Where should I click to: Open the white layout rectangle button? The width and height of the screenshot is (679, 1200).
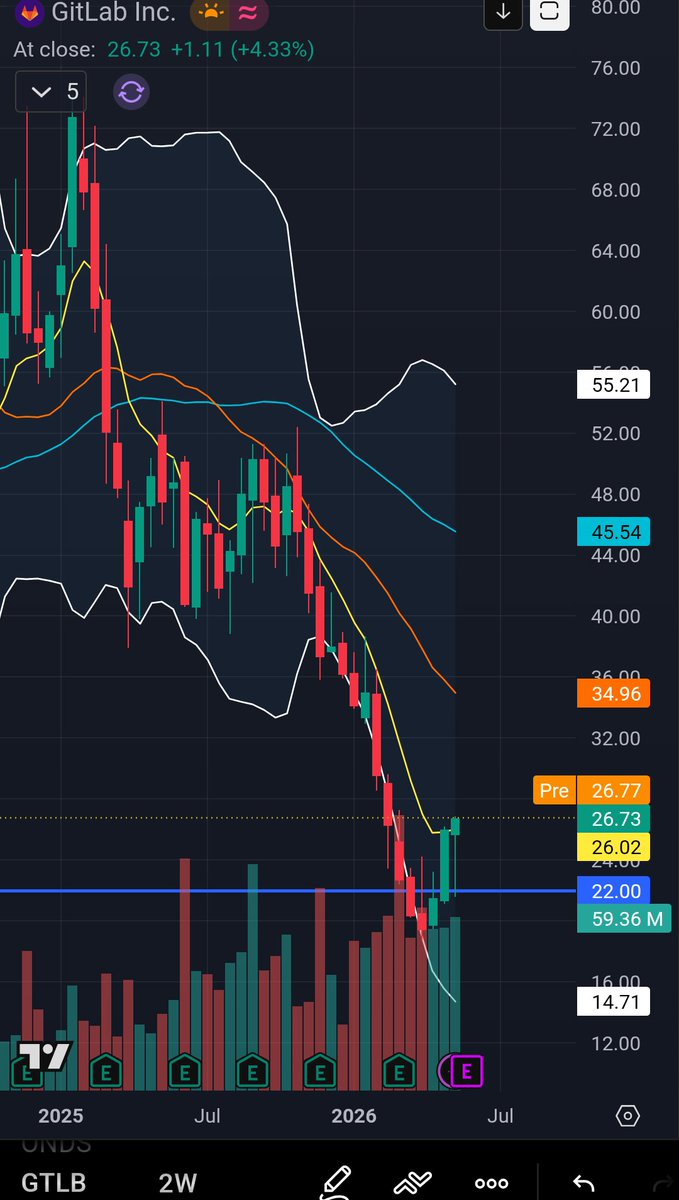point(549,13)
